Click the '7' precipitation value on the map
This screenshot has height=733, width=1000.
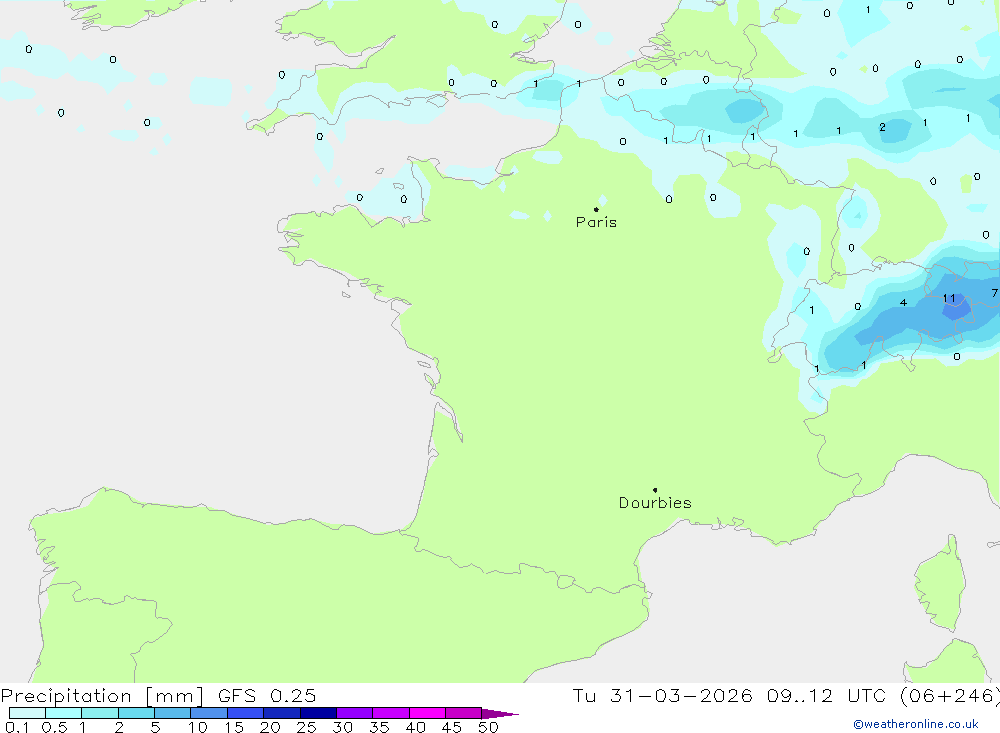[994, 293]
